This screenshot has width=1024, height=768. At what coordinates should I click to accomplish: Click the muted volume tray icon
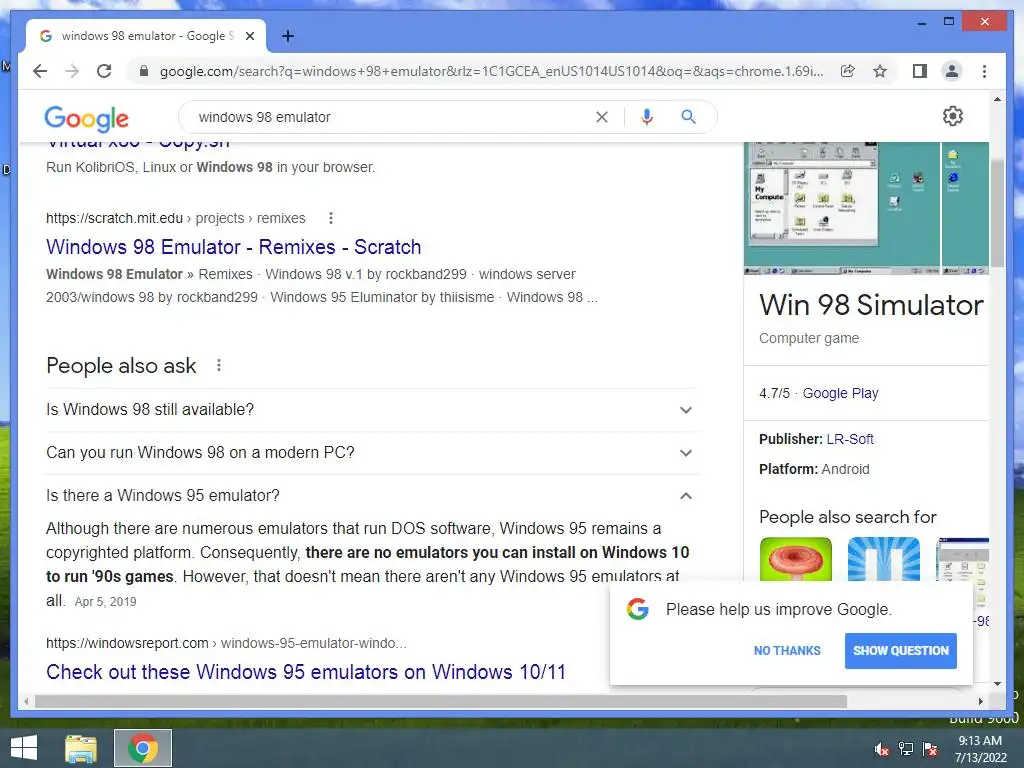coord(881,749)
